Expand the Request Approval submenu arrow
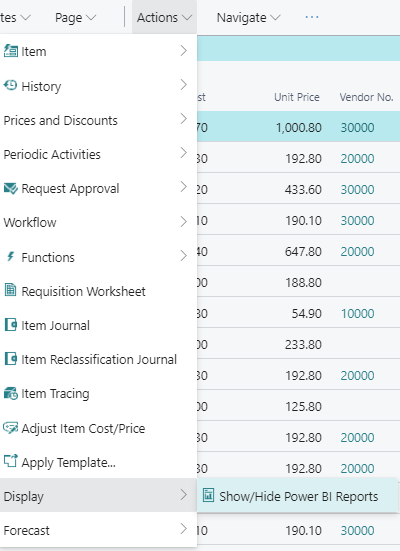This screenshot has width=400, height=551. pyautogui.click(x=183, y=187)
